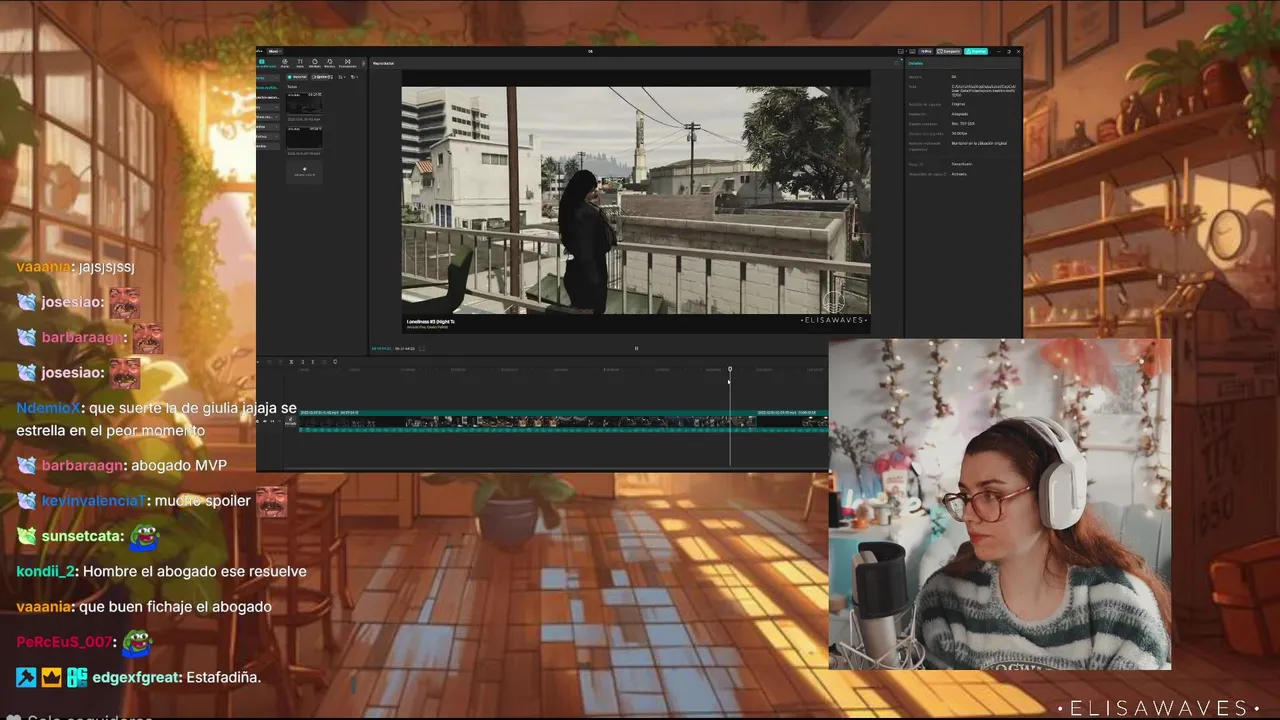Screen dimensions: 1280x720
Task: Open the Efectos tab in CapCut
Action: pos(329,63)
